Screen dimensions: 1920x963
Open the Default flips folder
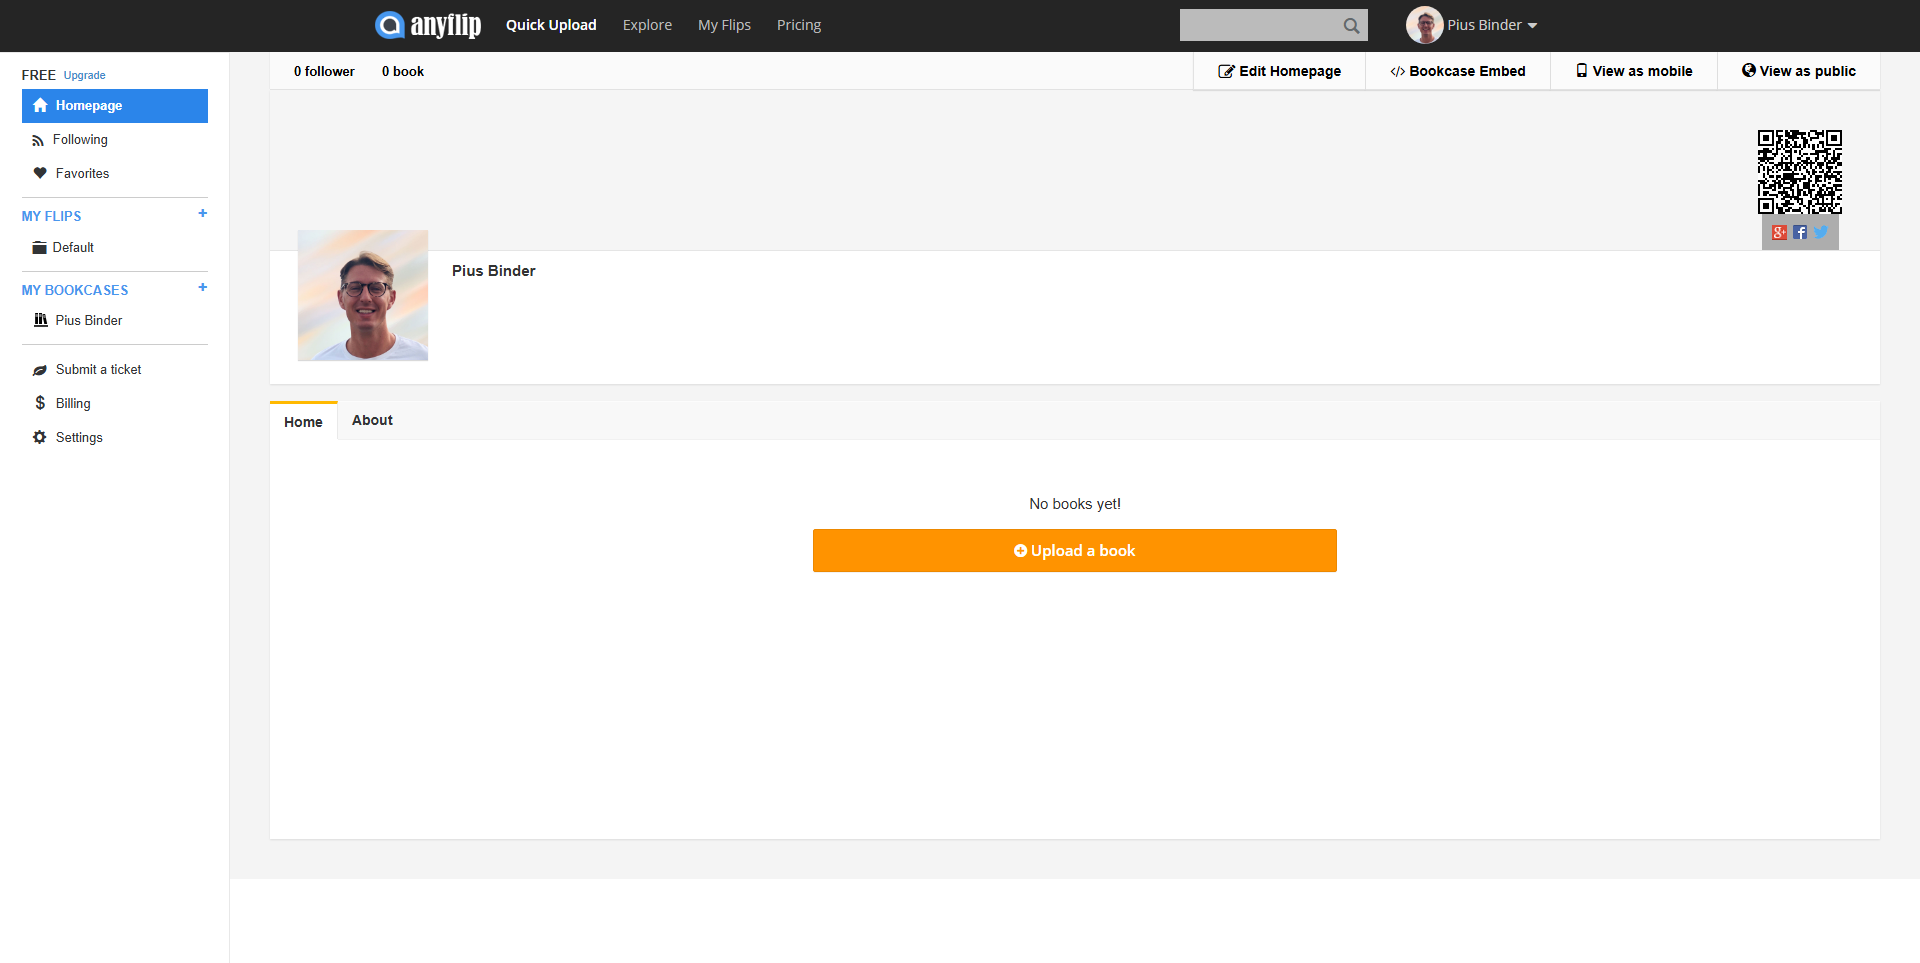click(x=73, y=248)
